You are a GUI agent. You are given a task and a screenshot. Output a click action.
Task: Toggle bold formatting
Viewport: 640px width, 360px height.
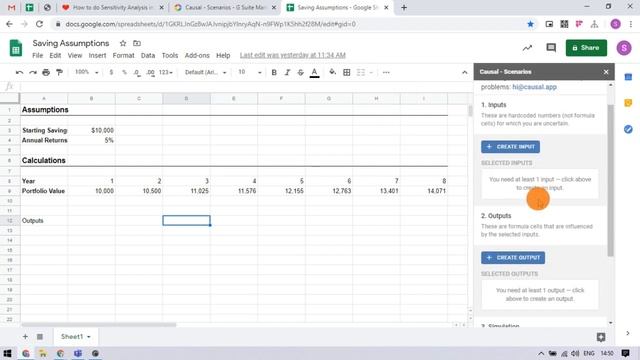coord(274,72)
